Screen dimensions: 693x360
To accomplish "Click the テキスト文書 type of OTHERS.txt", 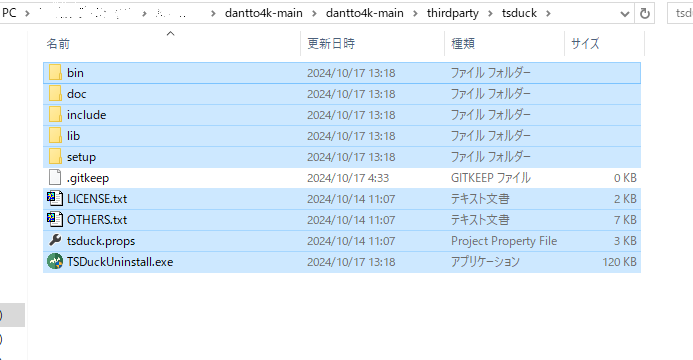I will 480,220.
